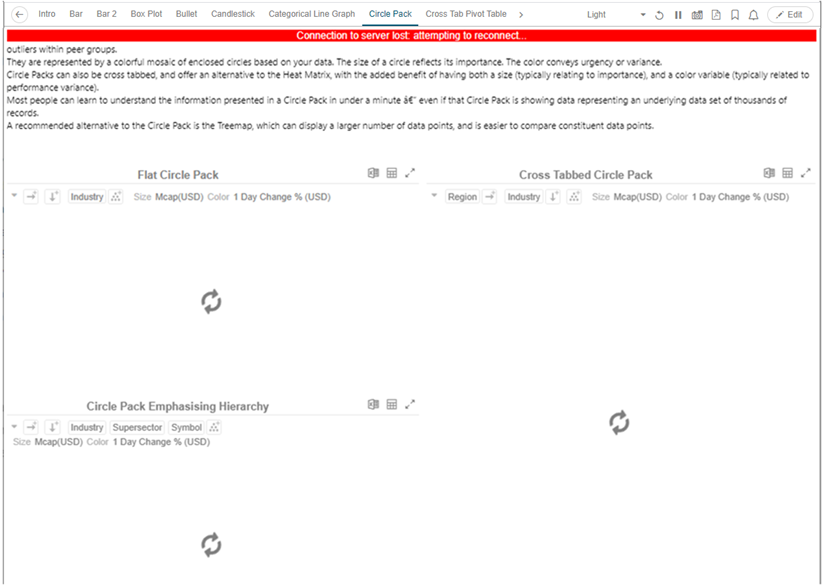The image size is (824, 586).
Task: Click Mcap(USD) size in Emphasising Hierarchy panel
Action: 58,442
